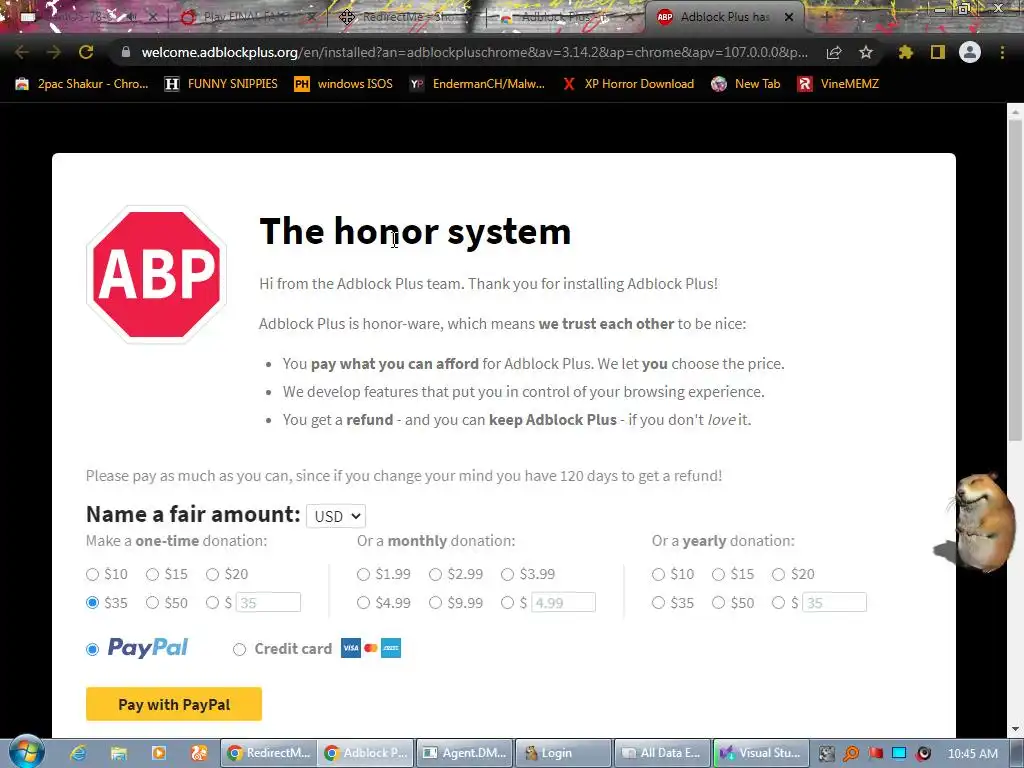Image resolution: width=1024 pixels, height=768 pixels.
Task: Click the address bar URL
Action: coord(475,52)
